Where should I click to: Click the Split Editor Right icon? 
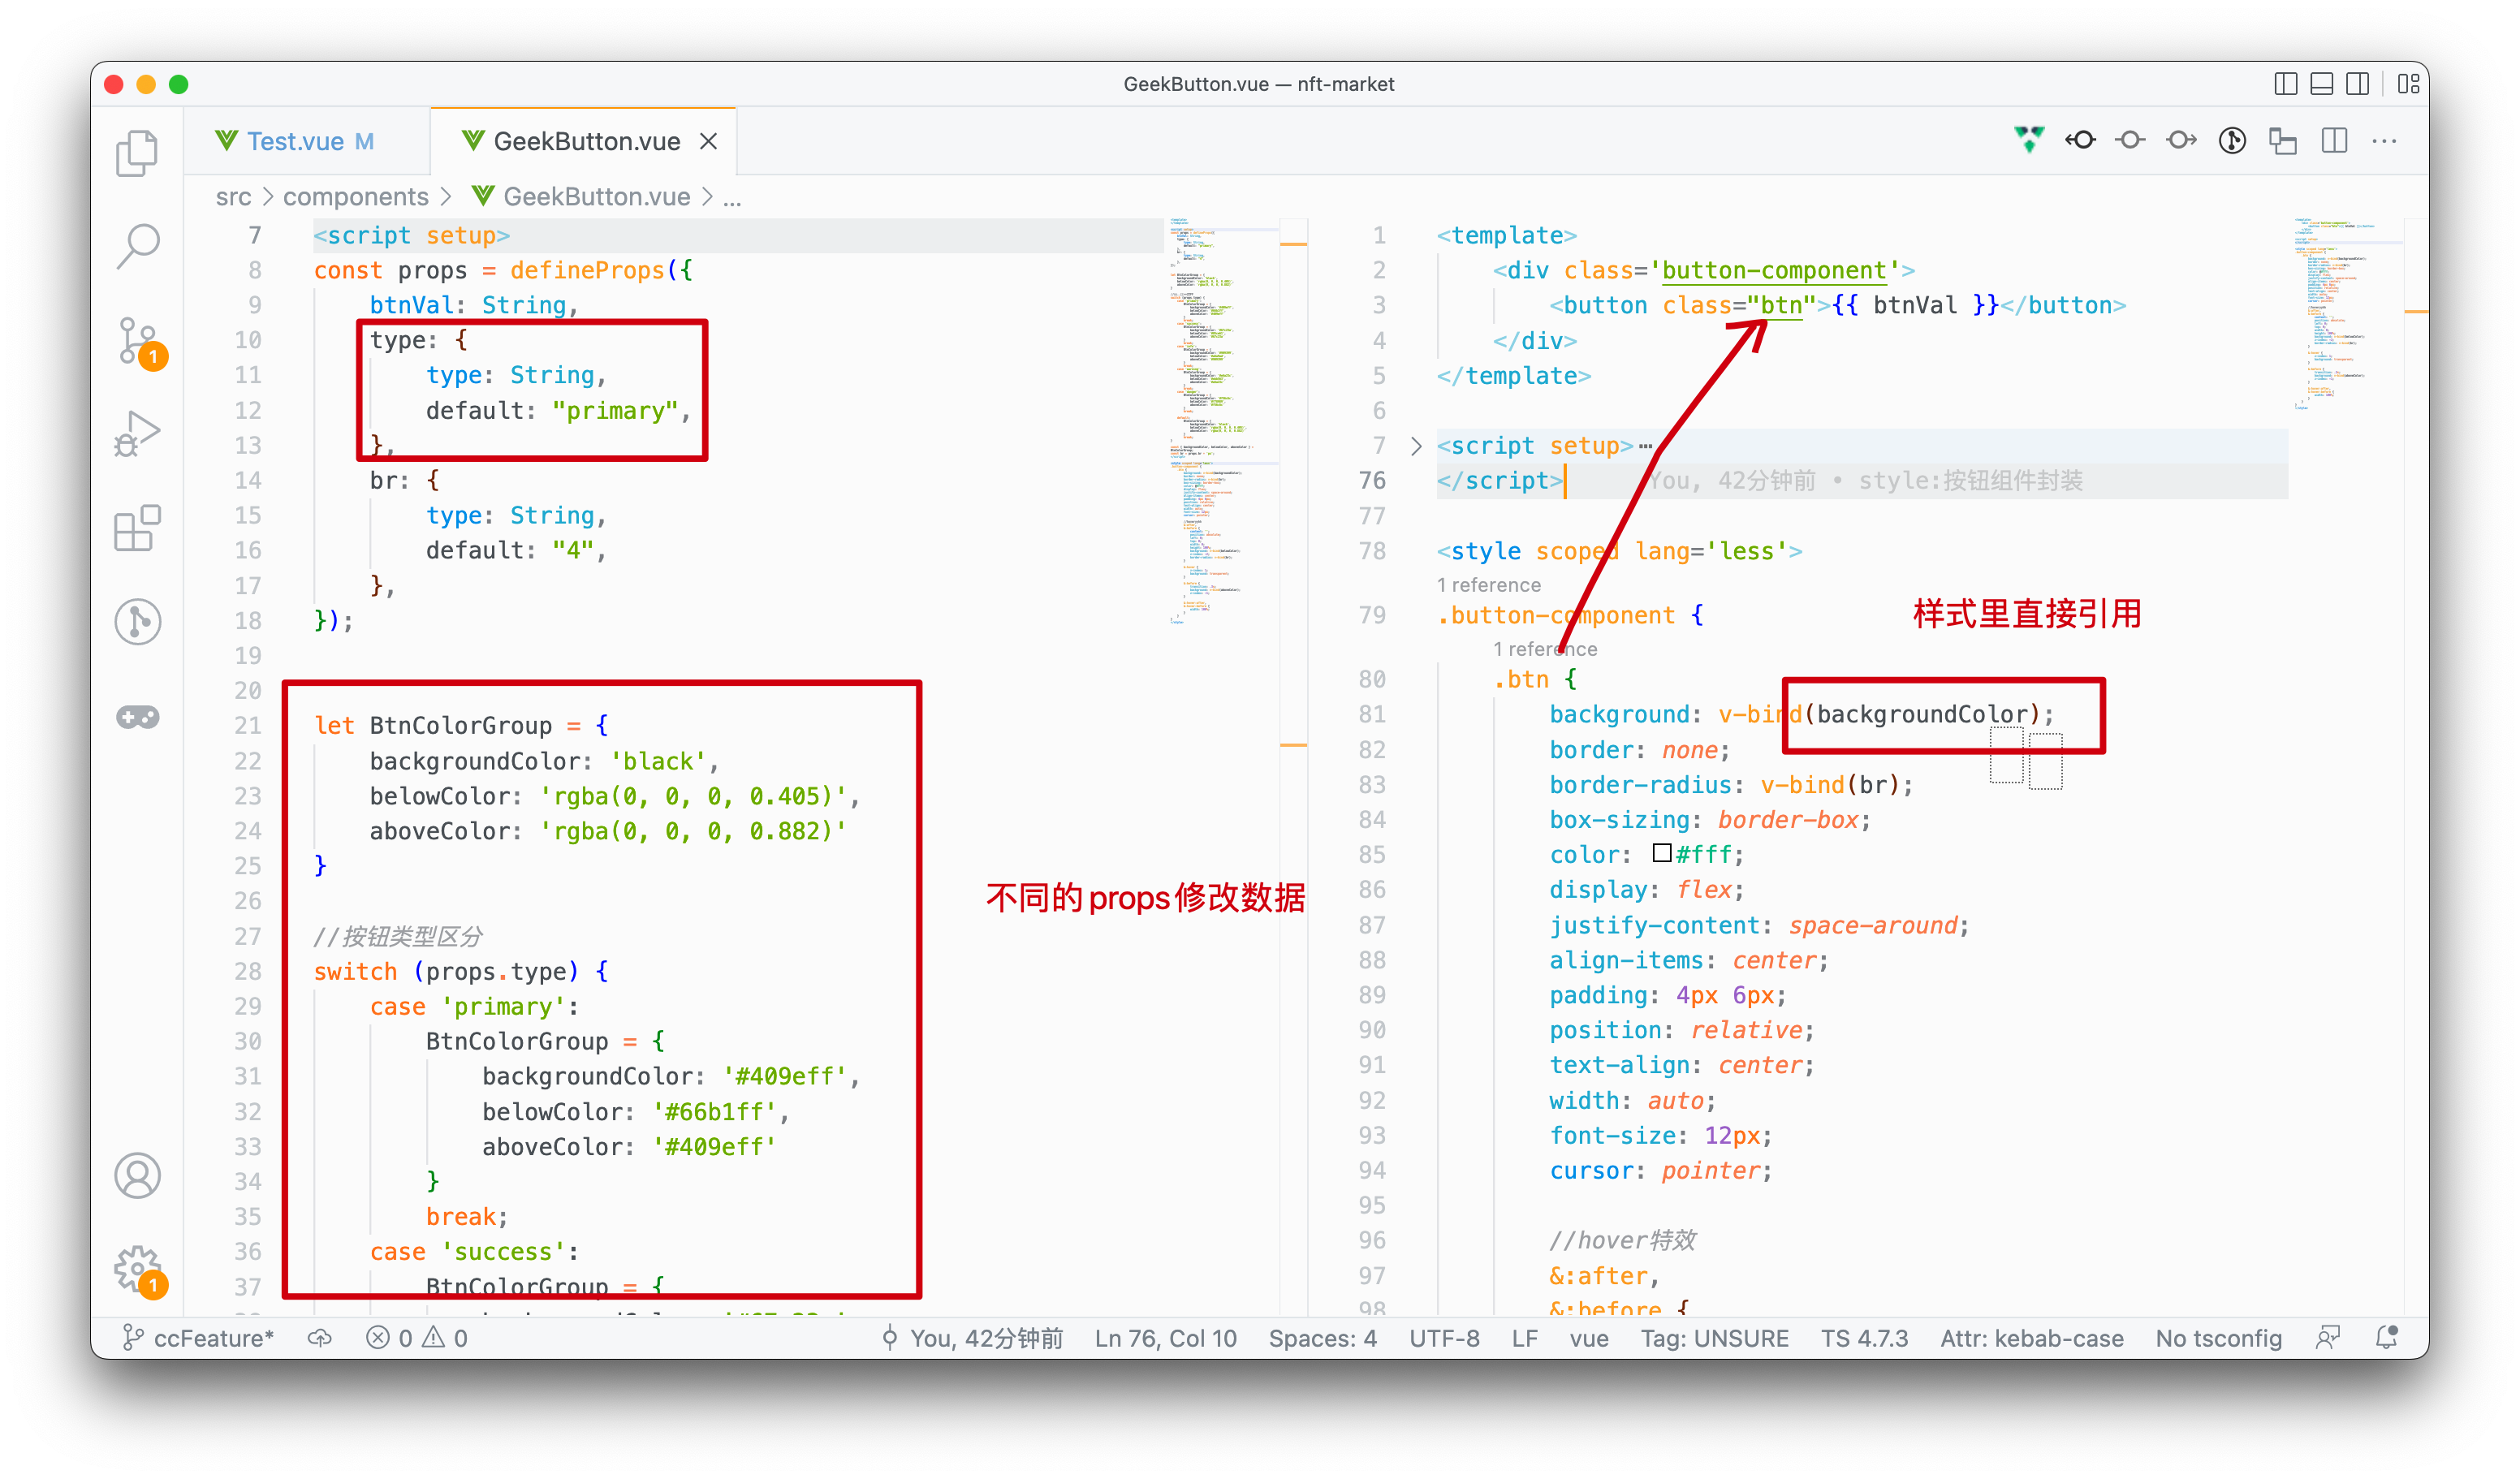[x=2334, y=141]
